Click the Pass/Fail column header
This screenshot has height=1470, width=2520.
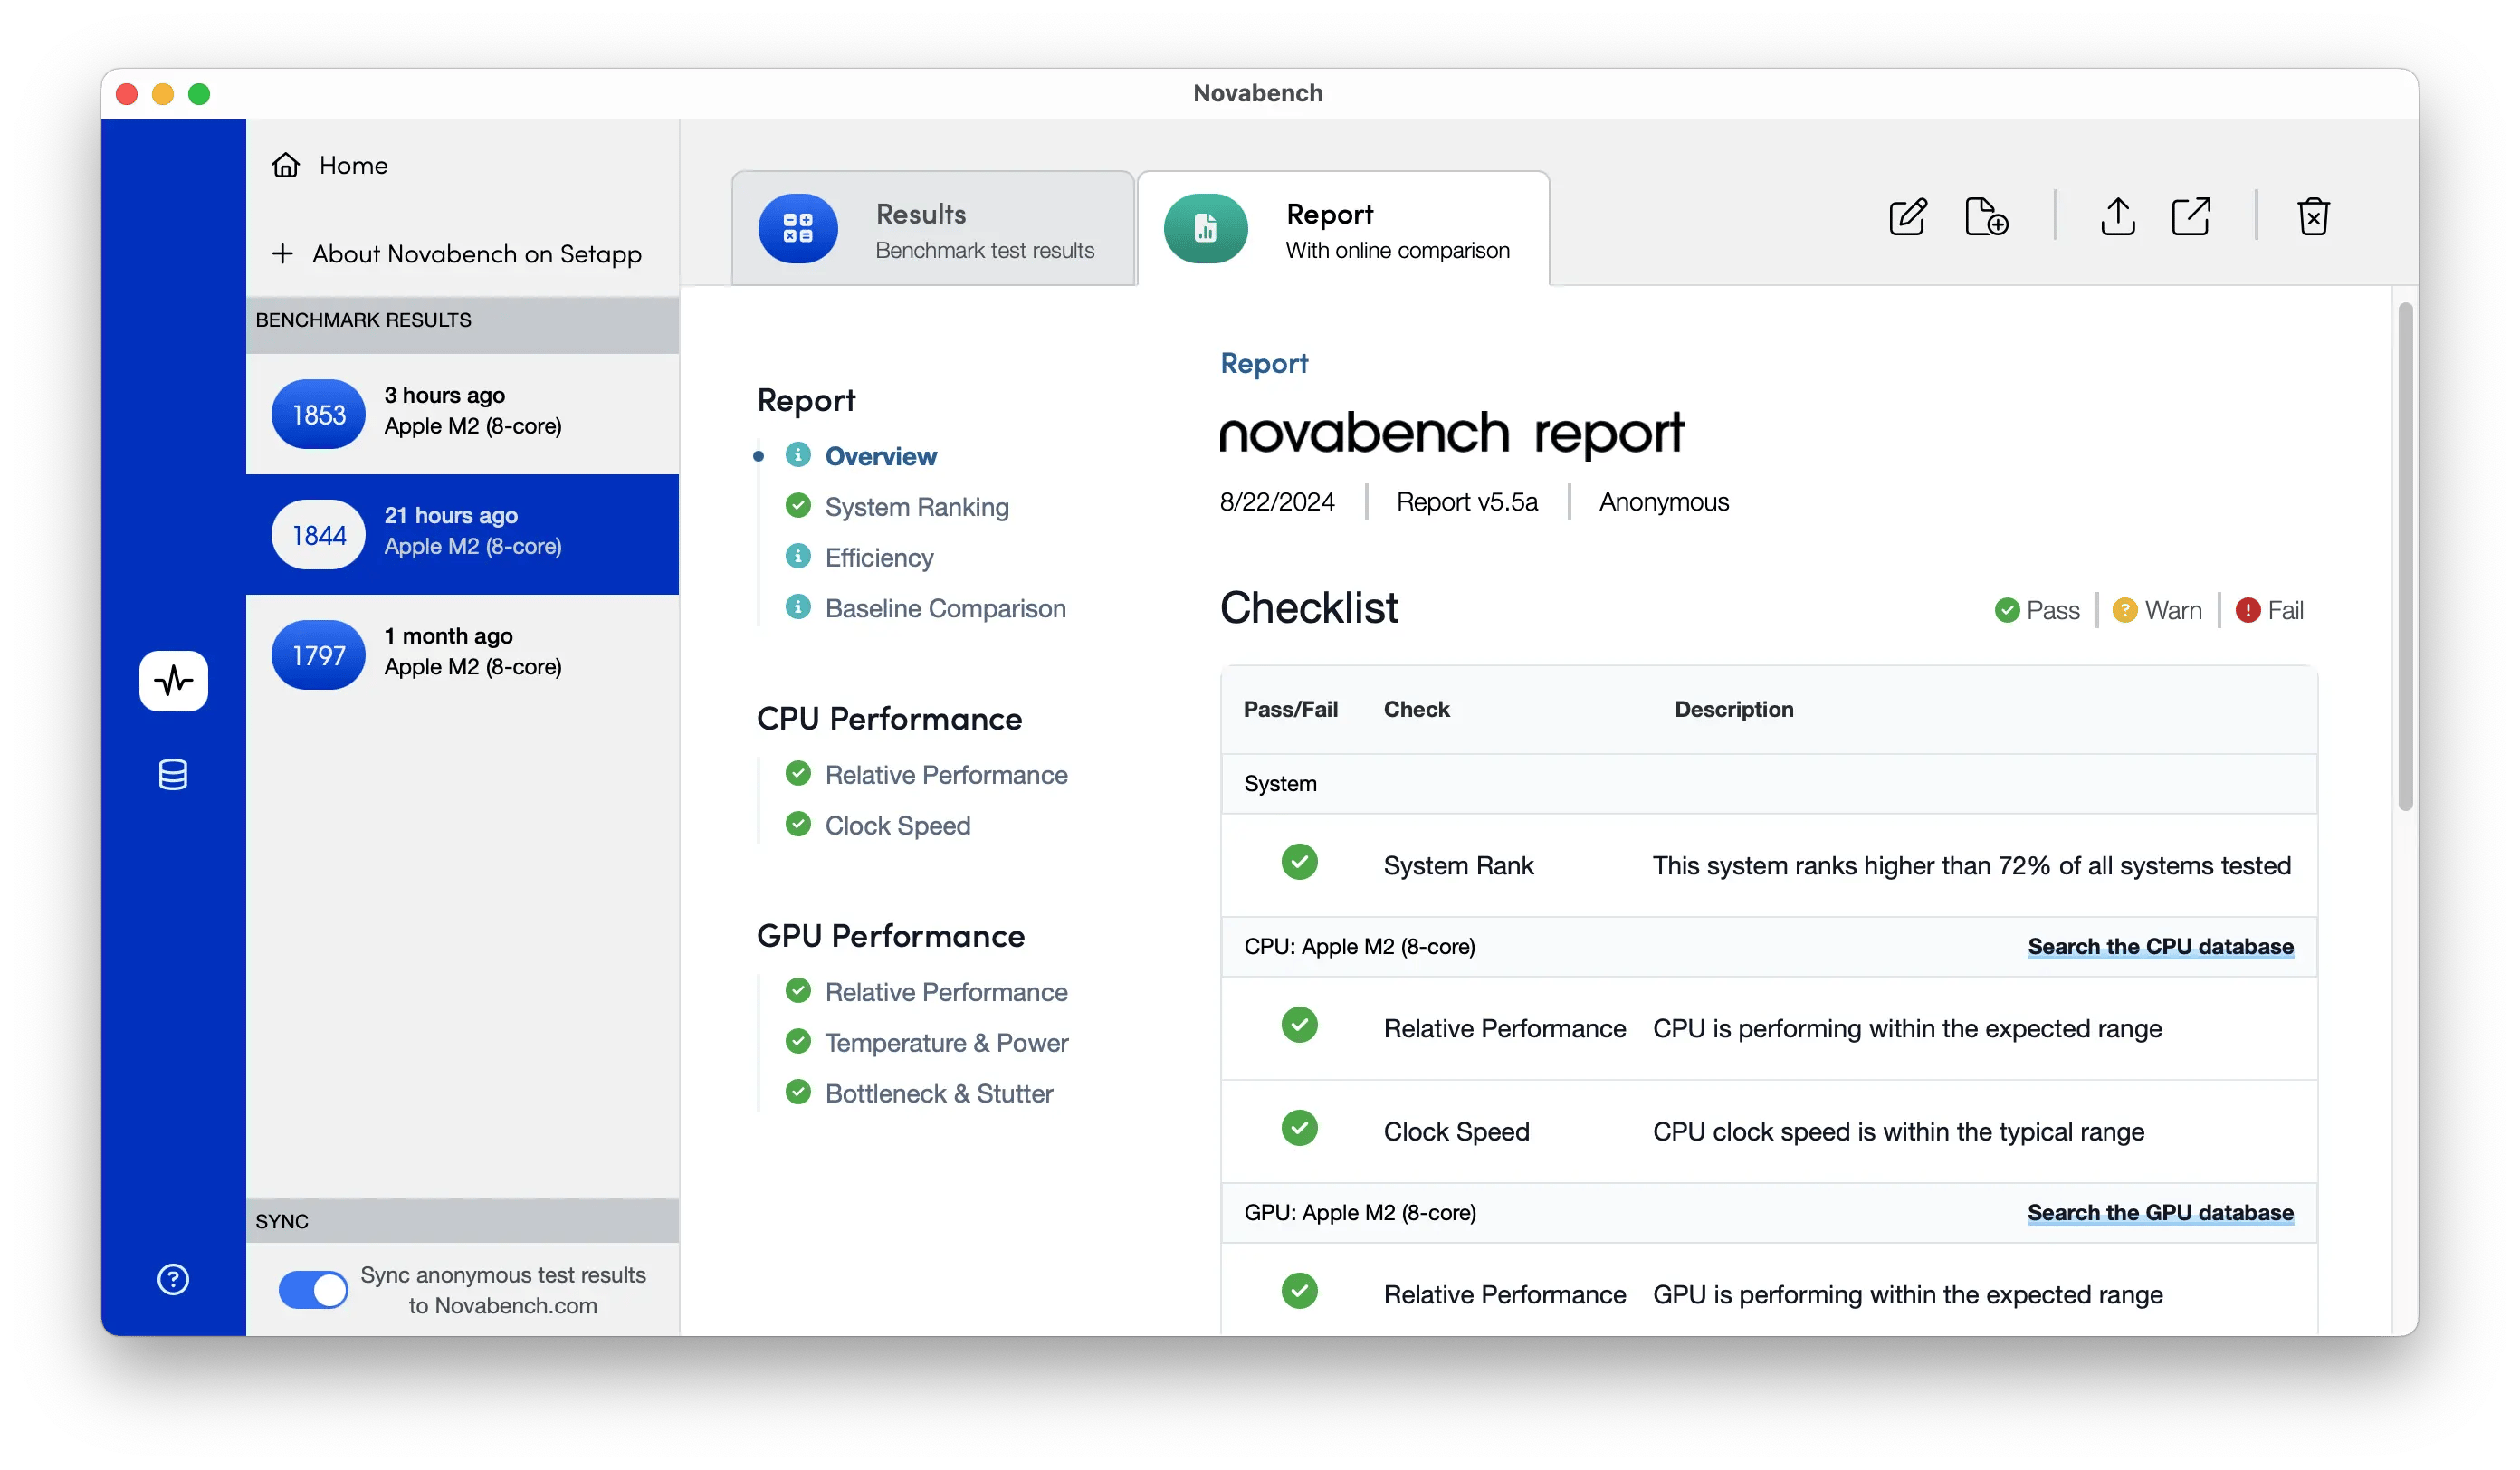(x=1290, y=709)
